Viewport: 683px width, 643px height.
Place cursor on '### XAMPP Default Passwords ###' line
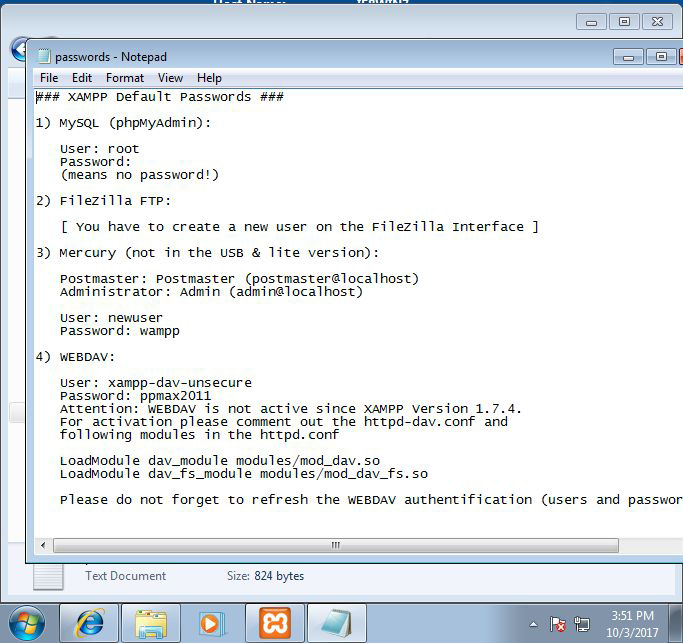159,97
